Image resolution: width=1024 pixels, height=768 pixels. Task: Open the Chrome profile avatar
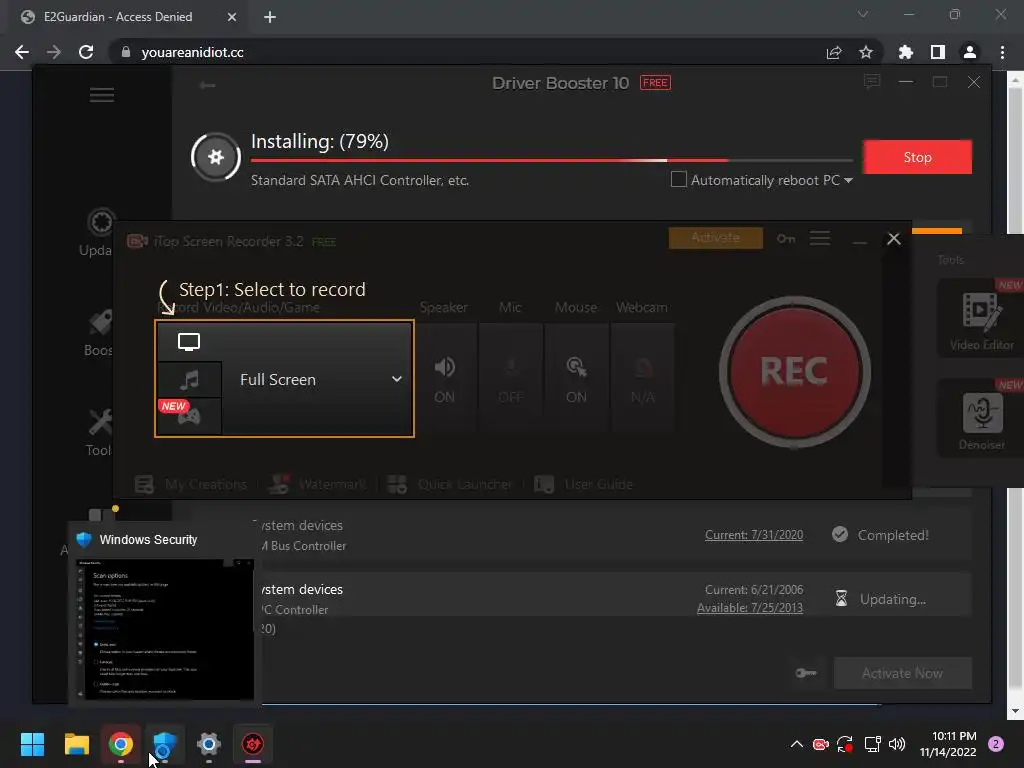click(x=970, y=52)
